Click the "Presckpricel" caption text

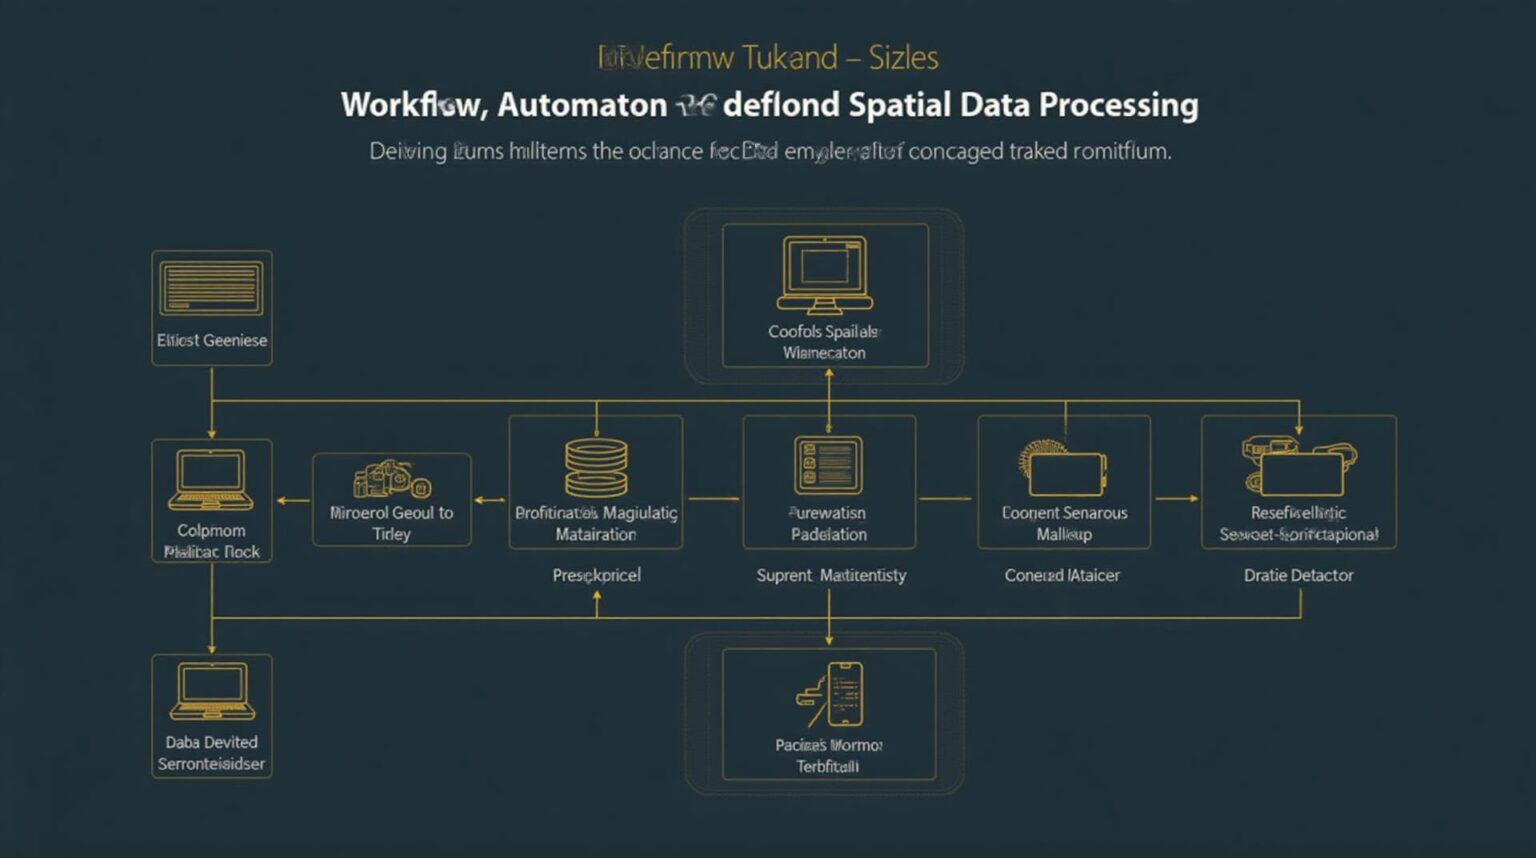597,575
